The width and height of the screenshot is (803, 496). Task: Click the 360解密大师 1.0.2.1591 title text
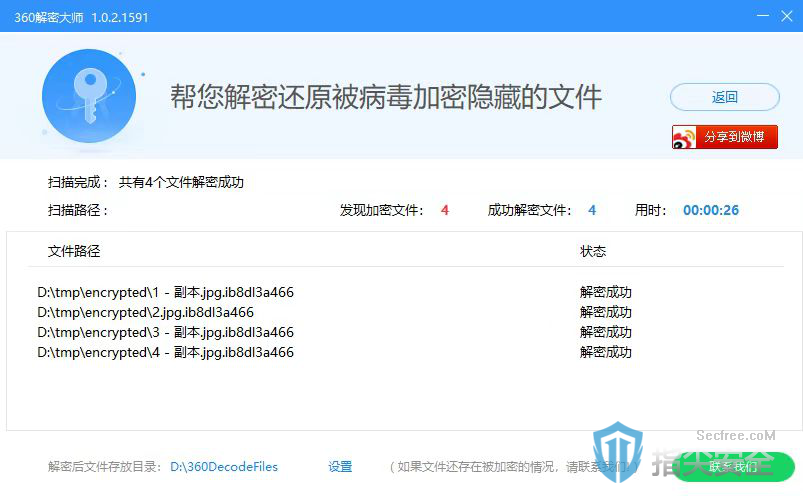pyautogui.click(x=81, y=17)
